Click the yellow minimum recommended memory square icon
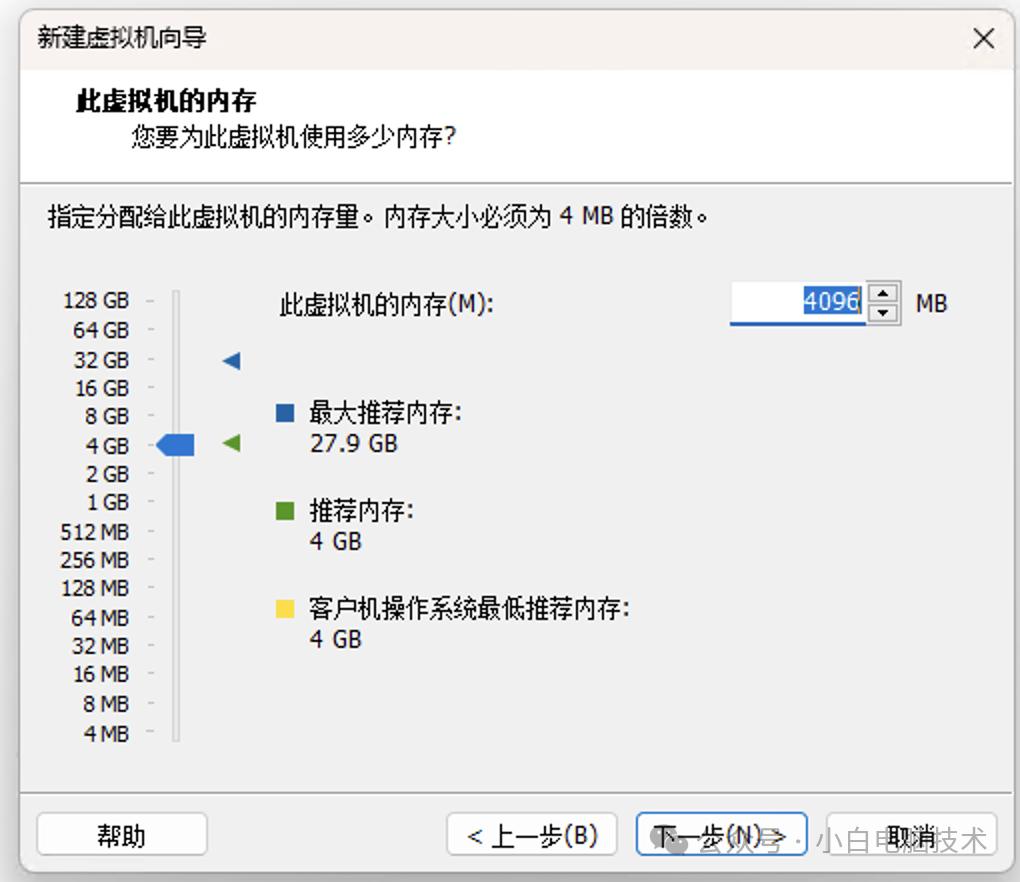The width and height of the screenshot is (1020, 882). pos(286,607)
